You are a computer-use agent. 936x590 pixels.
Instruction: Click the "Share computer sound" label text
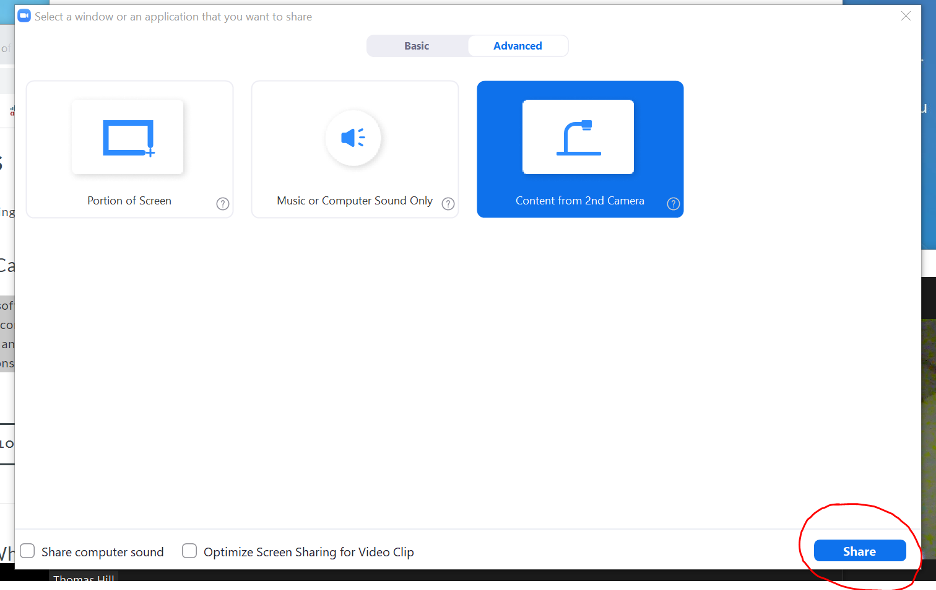[102, 552]
